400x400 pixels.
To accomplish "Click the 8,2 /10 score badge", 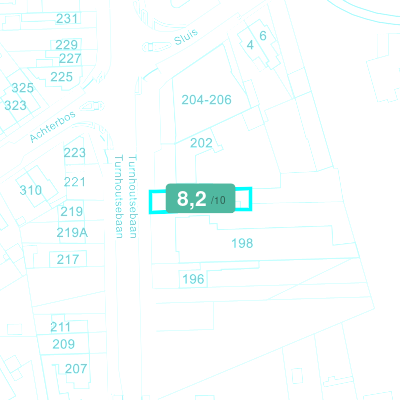I will coord(200,198).
